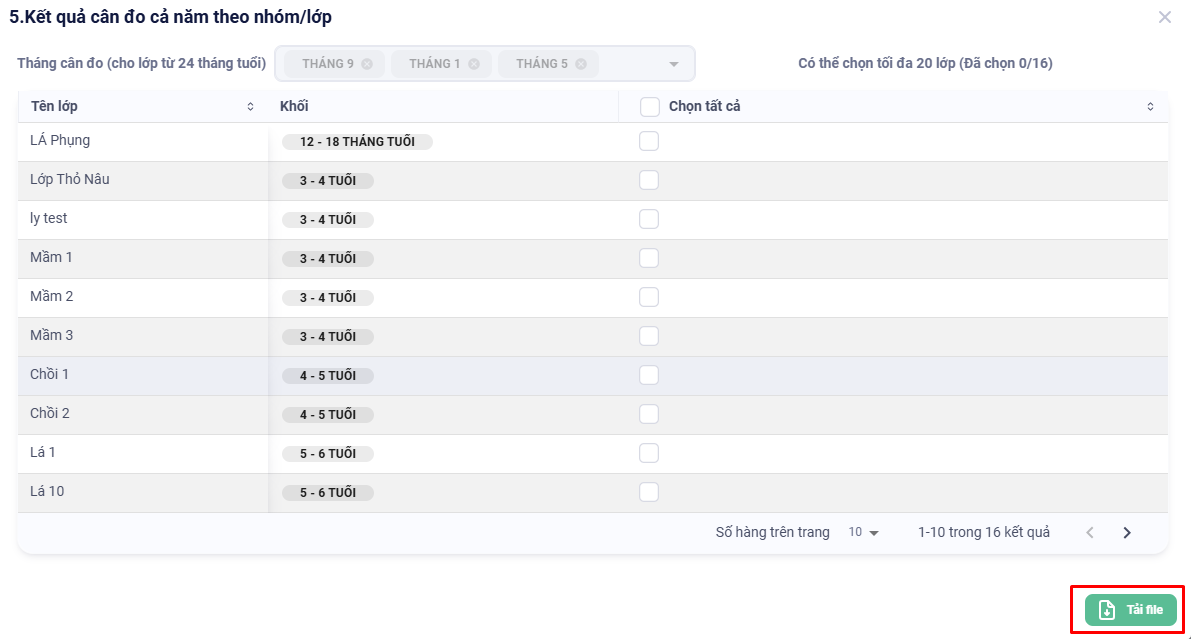
Task: Click the 12 - 18 THÁNG TUỔI tag
Action: pyautogui.click(x=357, y=142)
